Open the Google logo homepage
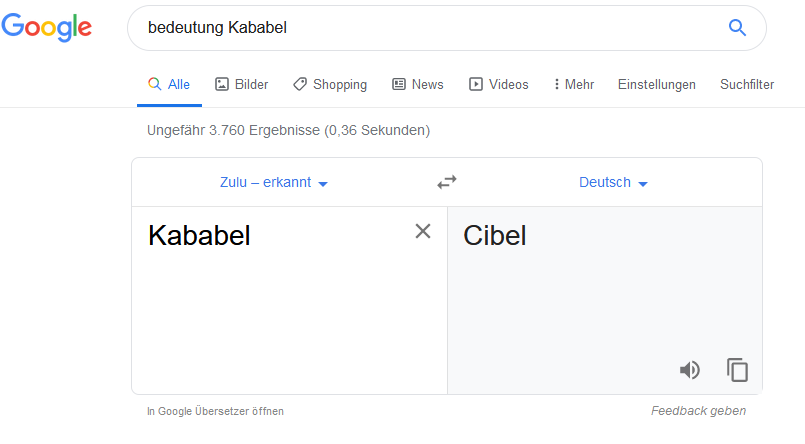The height and width of the screenshot is (444, 805). coord(47,27)
